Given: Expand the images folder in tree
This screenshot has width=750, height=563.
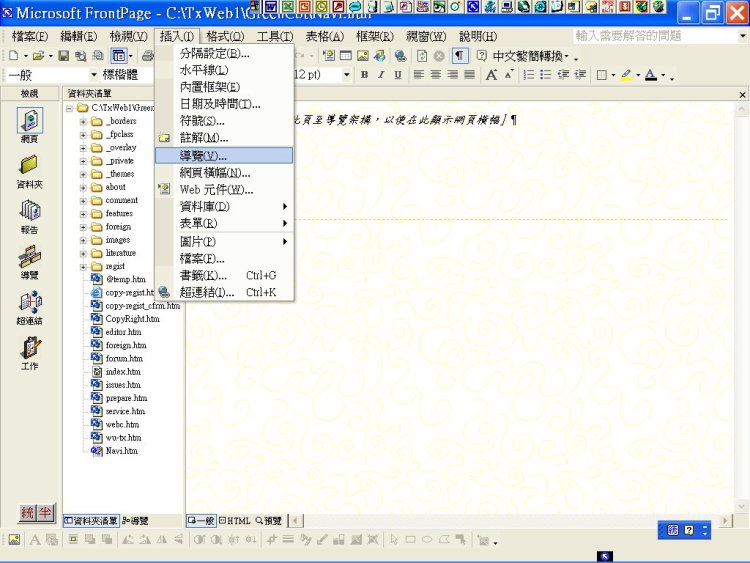Looking at the screenshot, I should pos(84,240).
